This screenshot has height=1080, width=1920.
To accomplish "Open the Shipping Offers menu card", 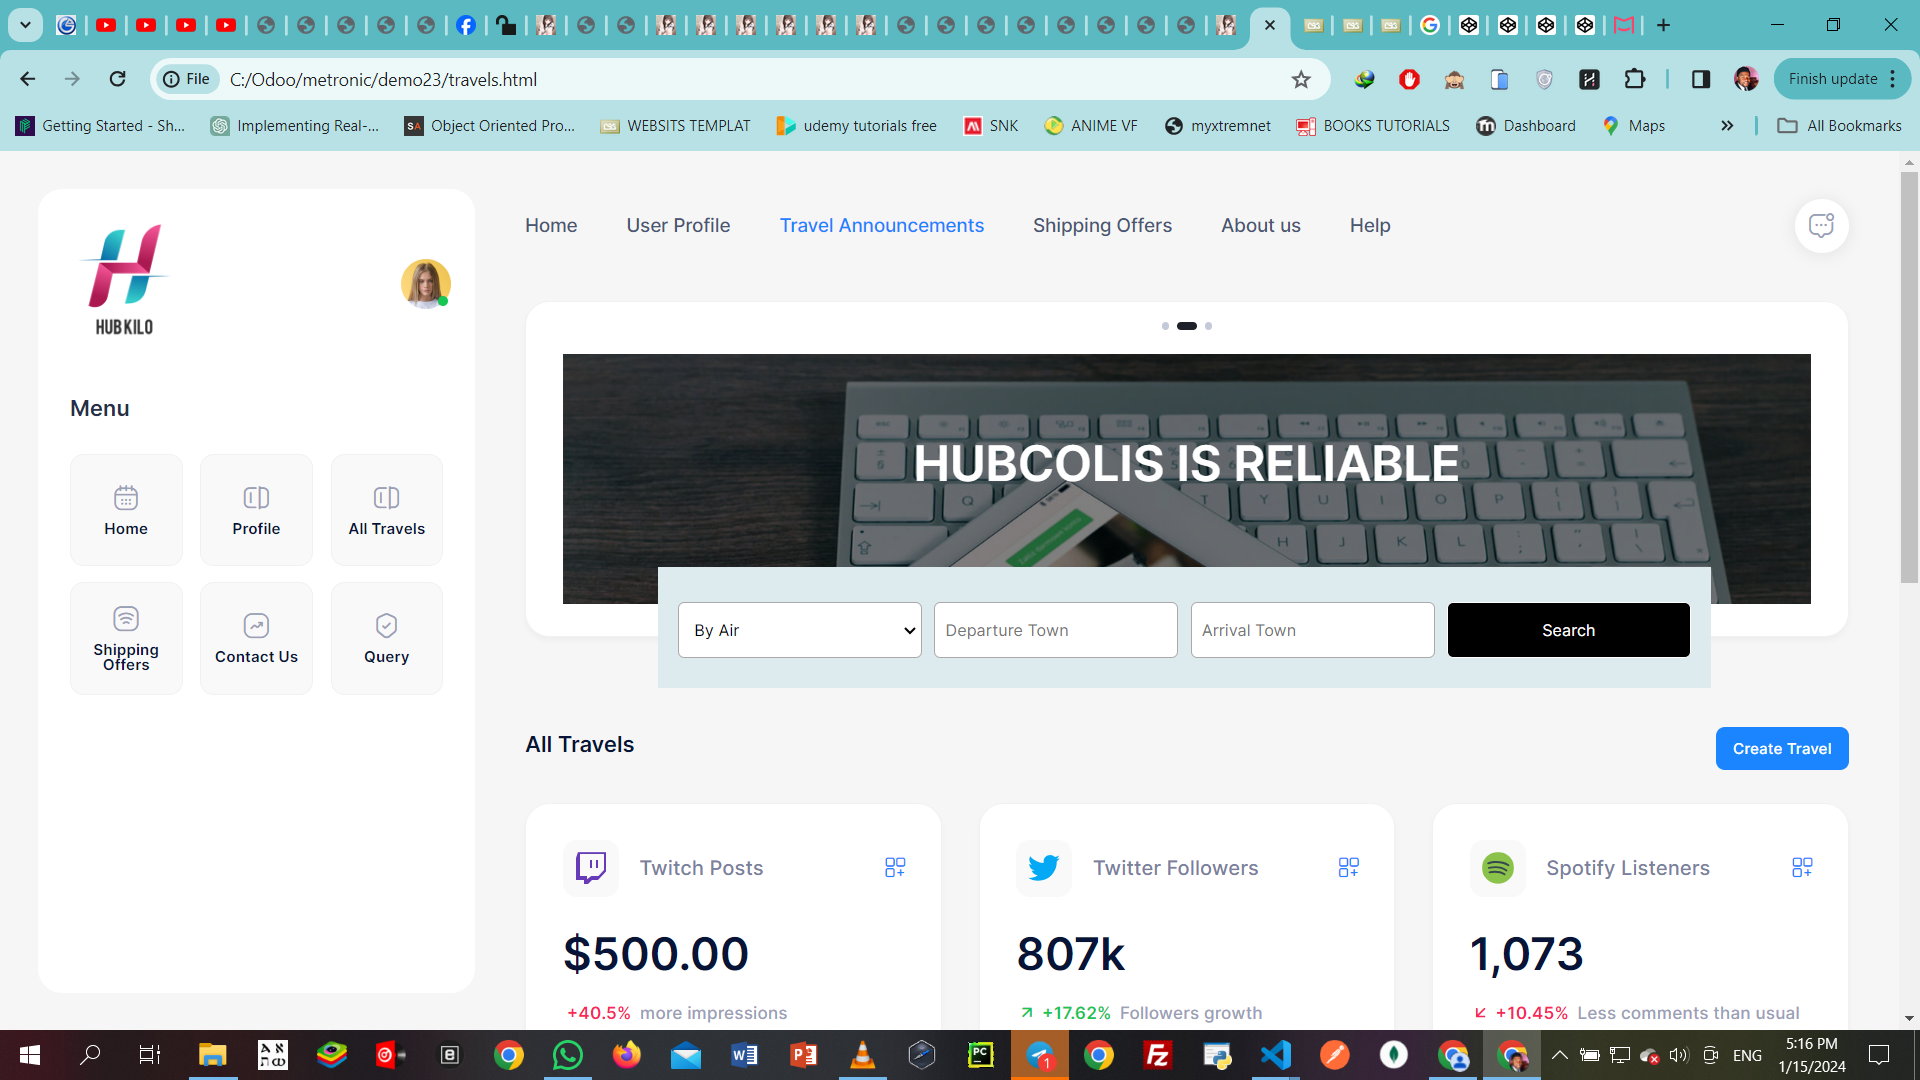I will point(126,638).
